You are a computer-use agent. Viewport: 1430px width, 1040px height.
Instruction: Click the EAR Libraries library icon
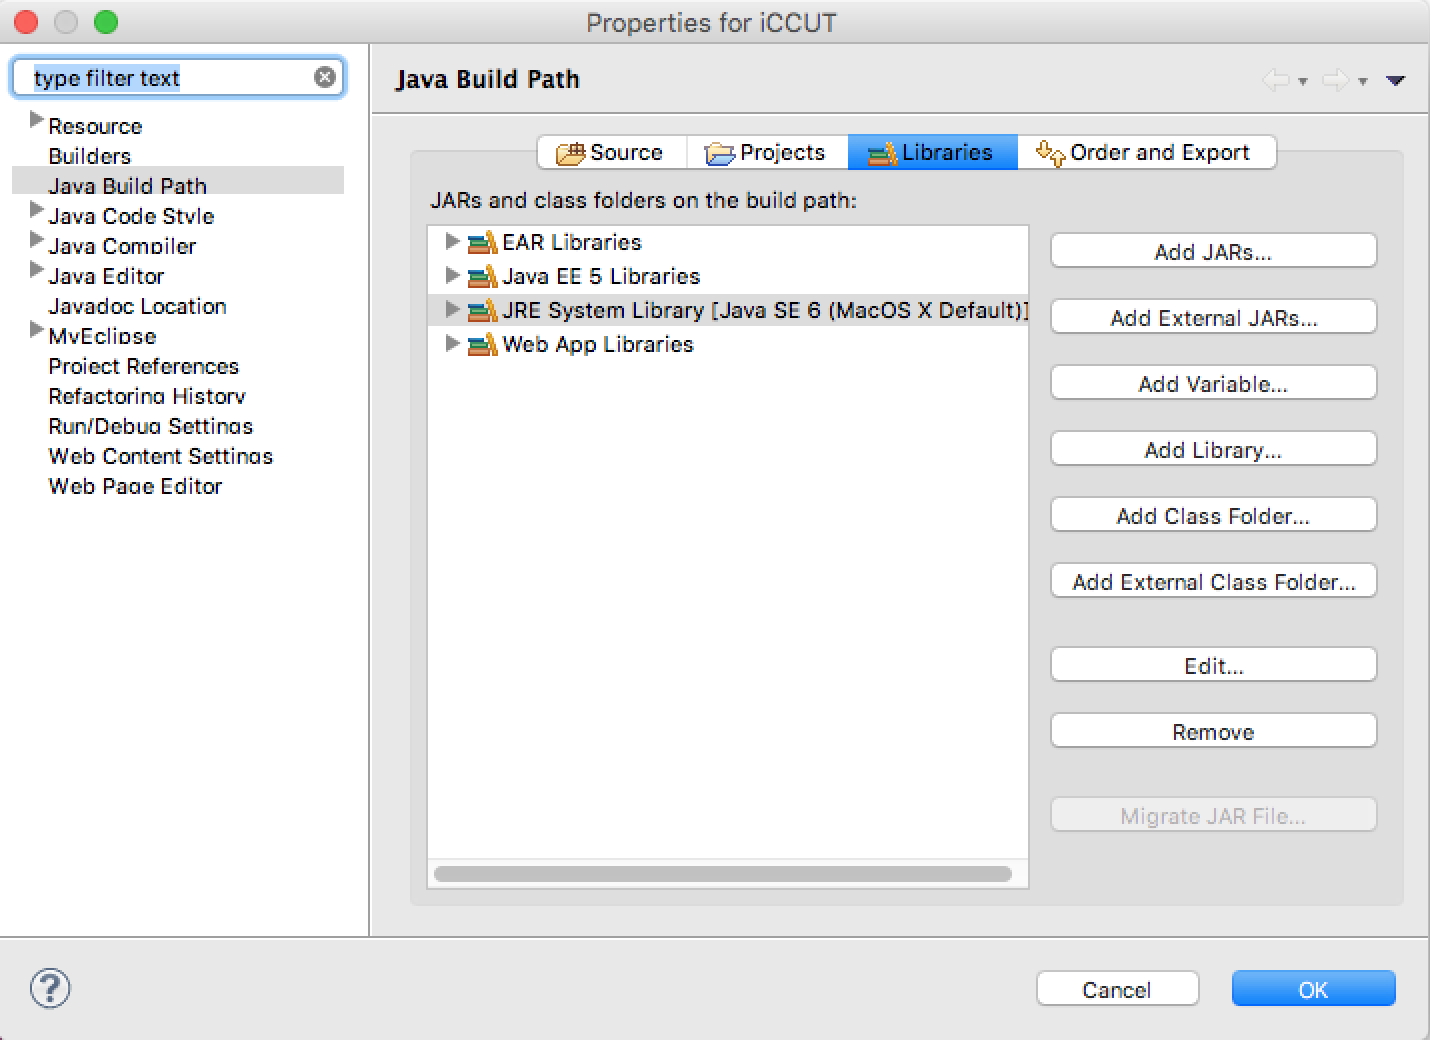click(483, 242)
